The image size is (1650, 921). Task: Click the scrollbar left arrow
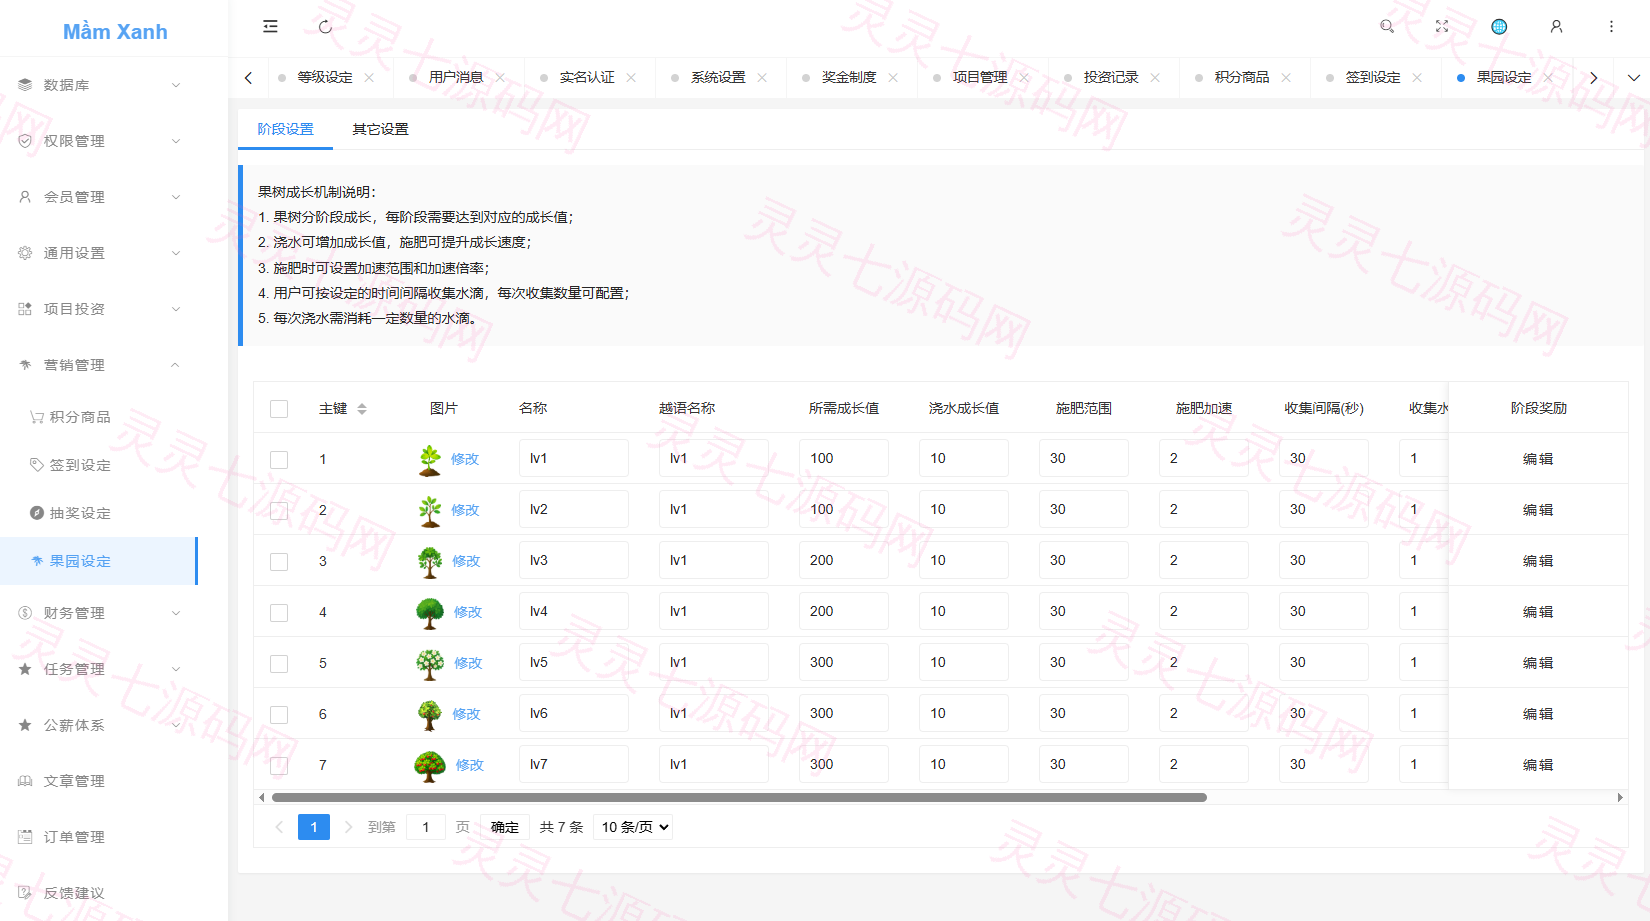coord(262,798)
